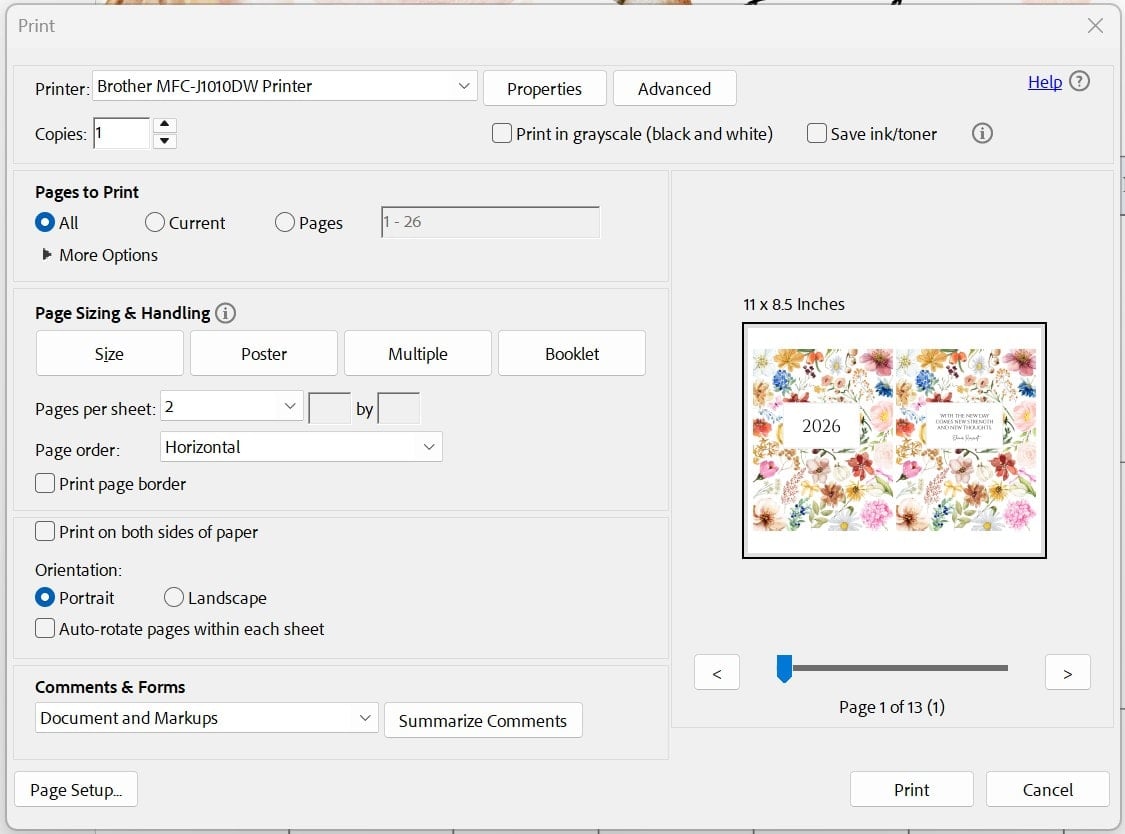Select the Current pages radio button
Screen dimensions: 1125x834
155,222
